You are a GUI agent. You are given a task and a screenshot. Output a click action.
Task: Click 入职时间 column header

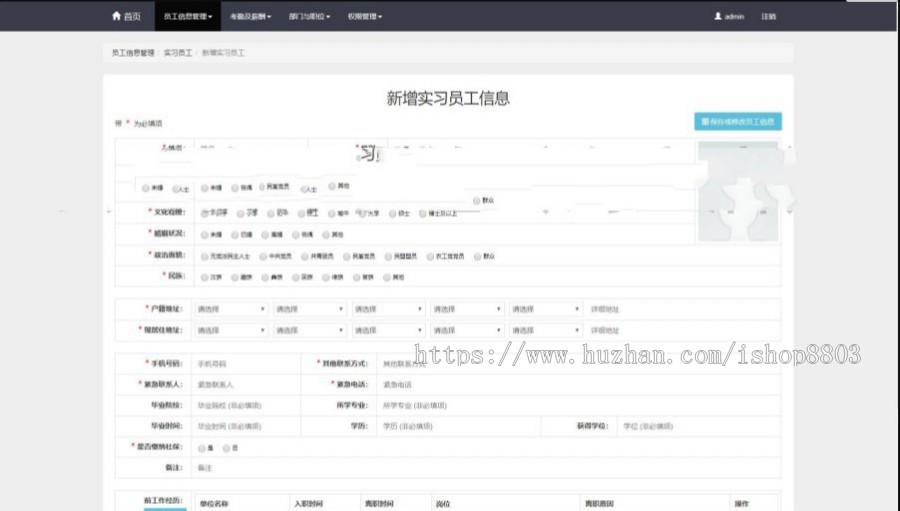[308, 504]
